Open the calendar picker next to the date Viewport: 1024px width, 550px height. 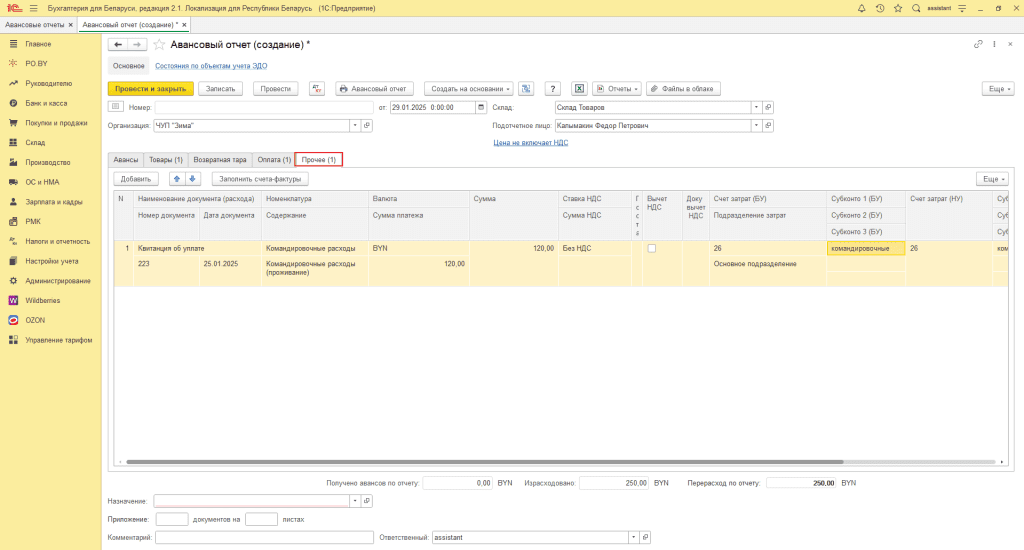click(x=482, y=107)
